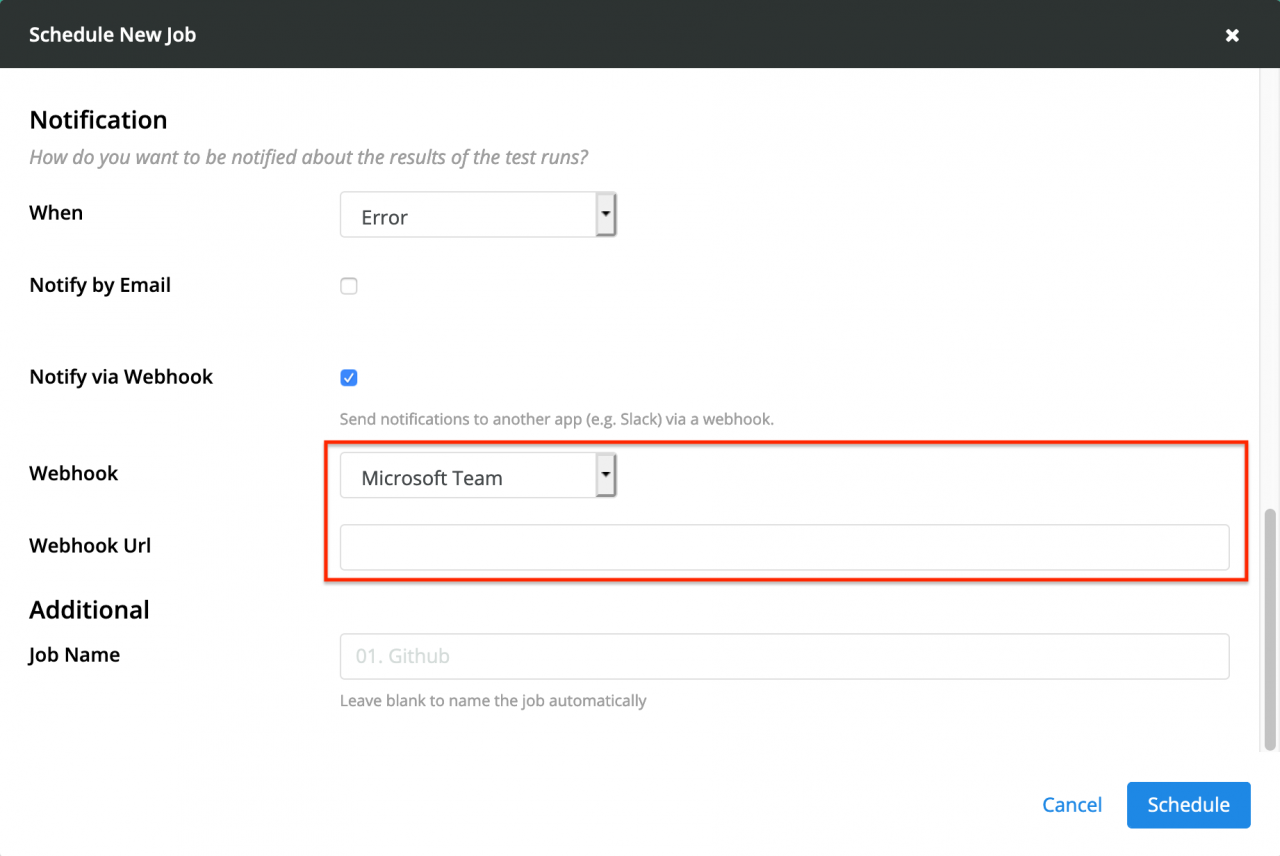
Task: Enable the Notify by Email checkbox
Action: click(349, 286)
